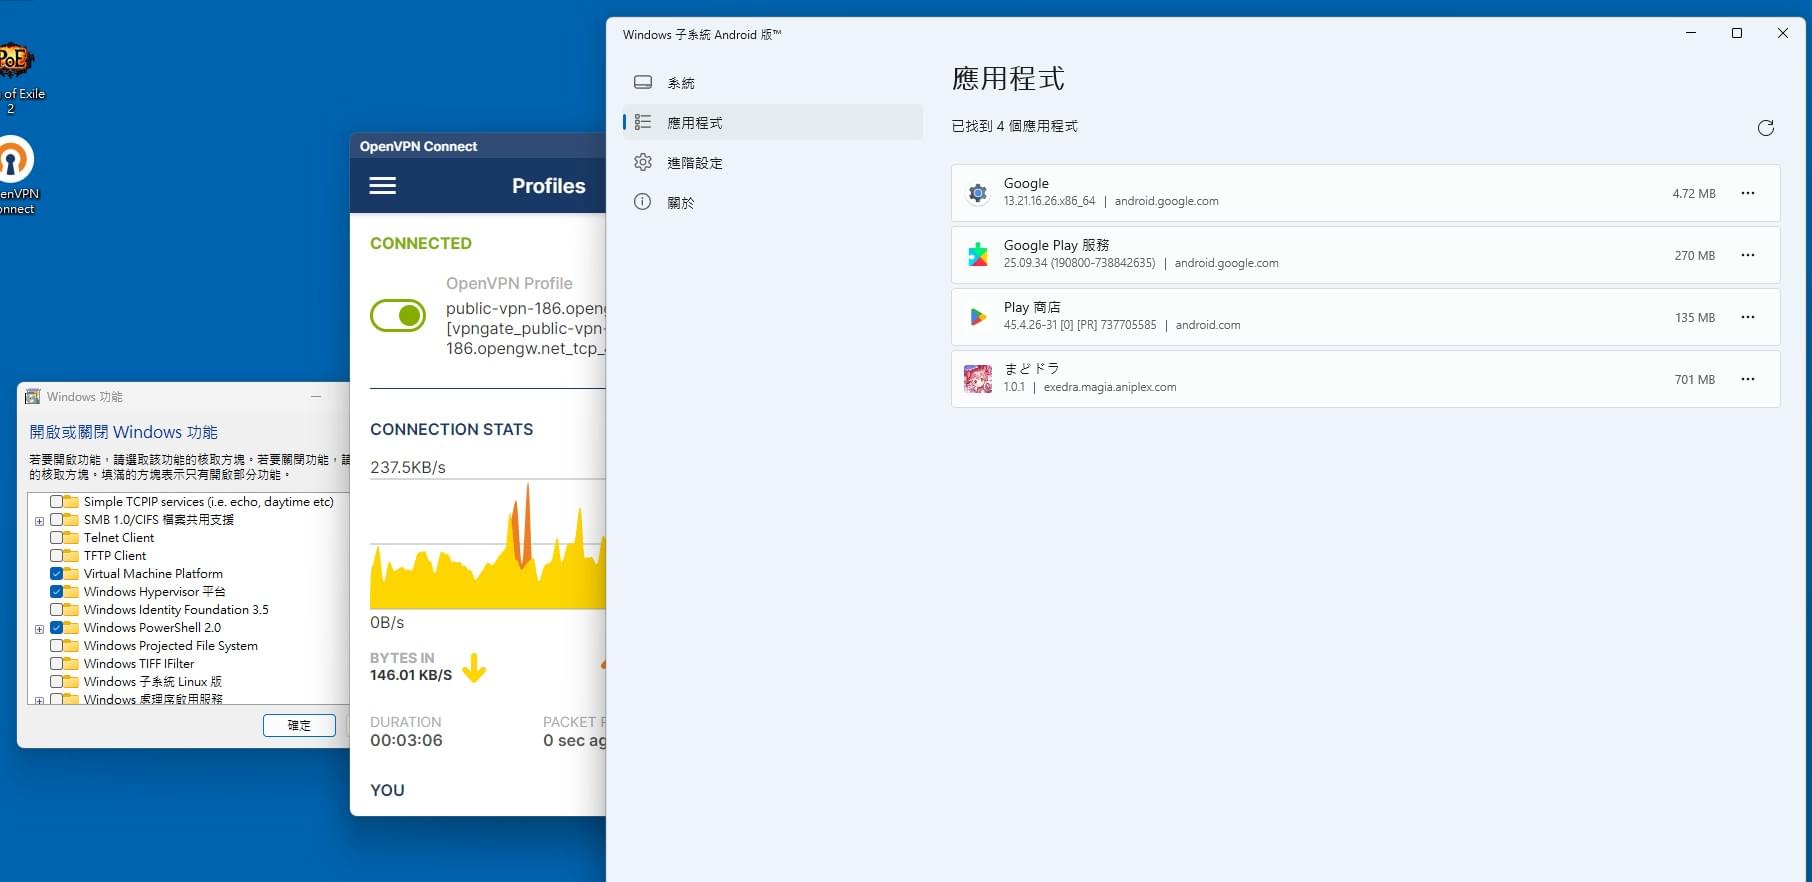Screen dimensions: 1812x882
Task: Click the Windows PowerShell 2.0 folder icon
Action: point(71,628)
